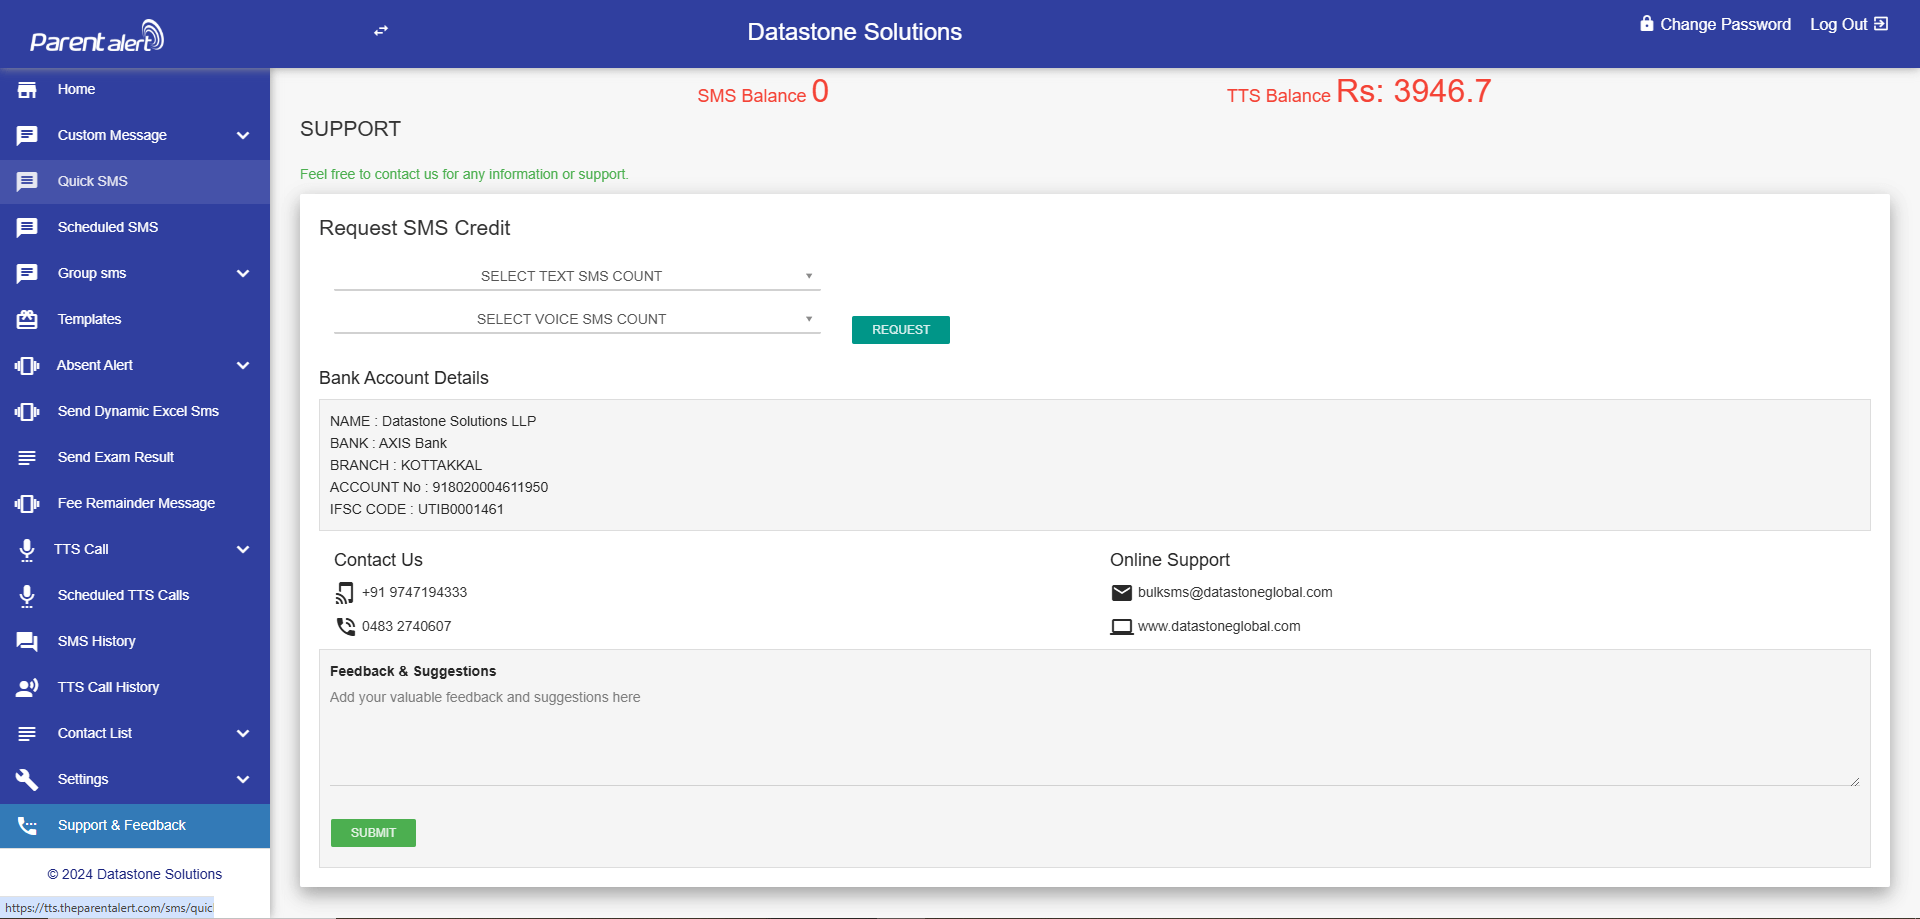Click the Fee Remainder Message vibration icon
Viewport: 1920px width, 919px height.
pyautogui.click(x=27, y=504)
